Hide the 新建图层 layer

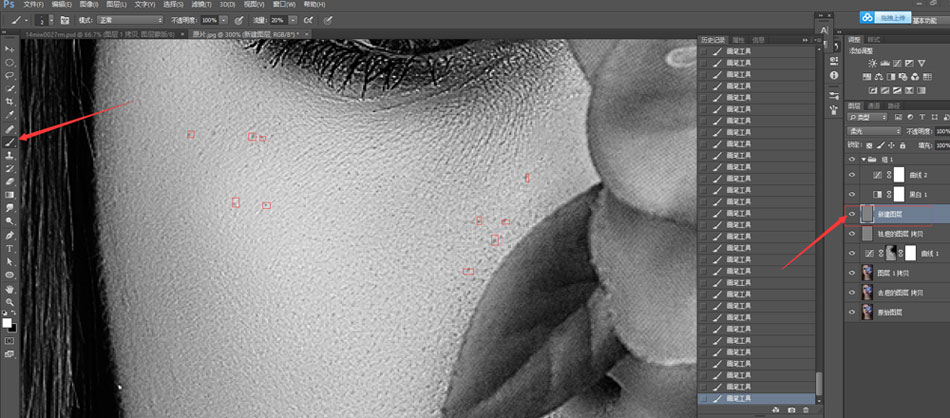[x=852, y=214]
